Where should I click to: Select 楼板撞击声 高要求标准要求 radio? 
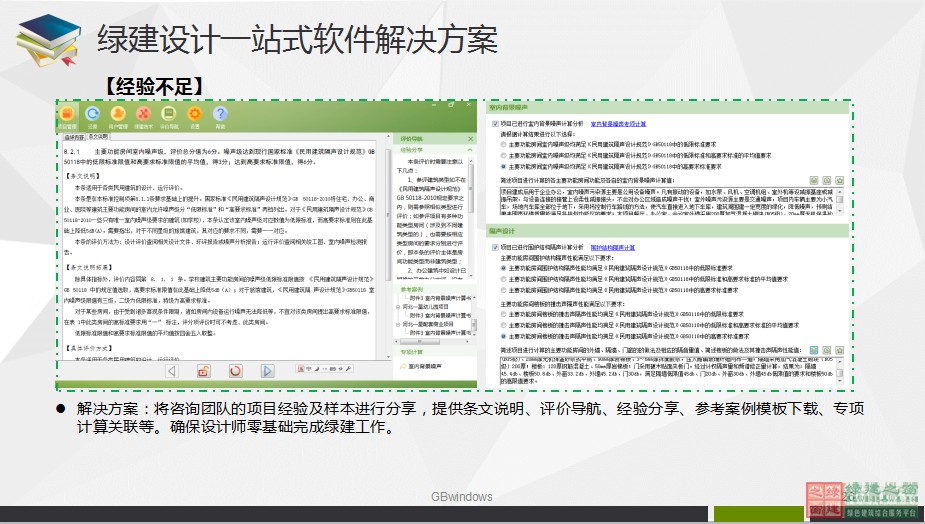503,336
